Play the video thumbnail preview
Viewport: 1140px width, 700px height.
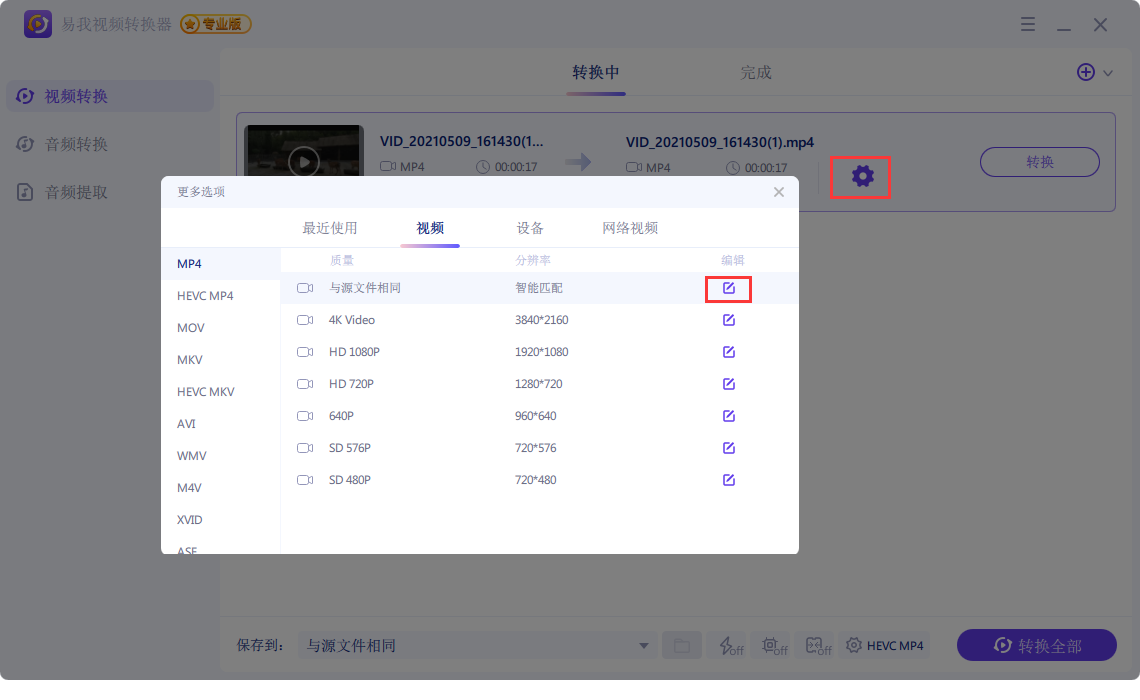pyautogui.click(x=304, y=160)
